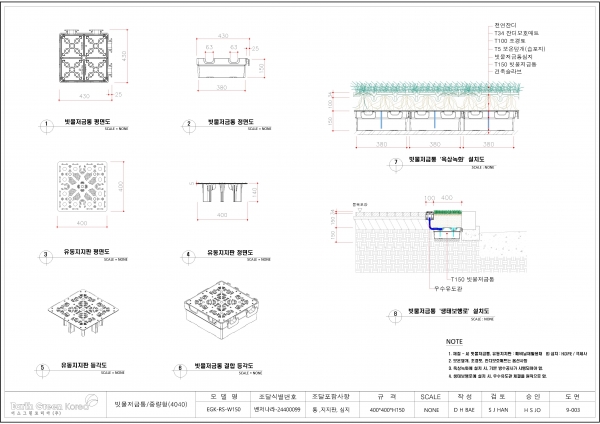Click the numbered circle marker 8
Image resolution: width=600 pixels, height=424 pixels.
(395, 316)
